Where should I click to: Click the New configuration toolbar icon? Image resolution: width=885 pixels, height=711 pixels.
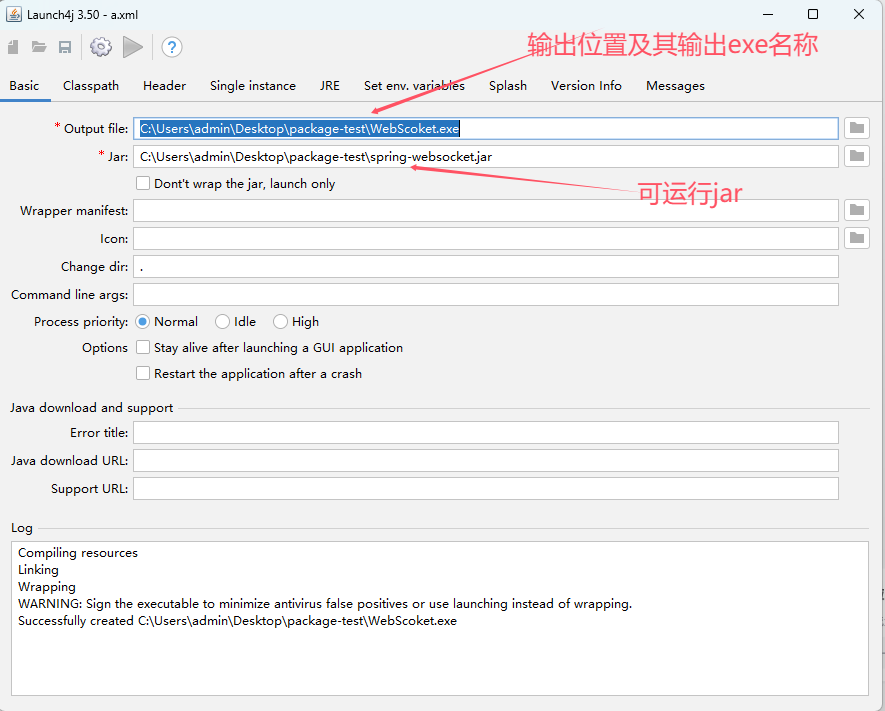(13, 47)
